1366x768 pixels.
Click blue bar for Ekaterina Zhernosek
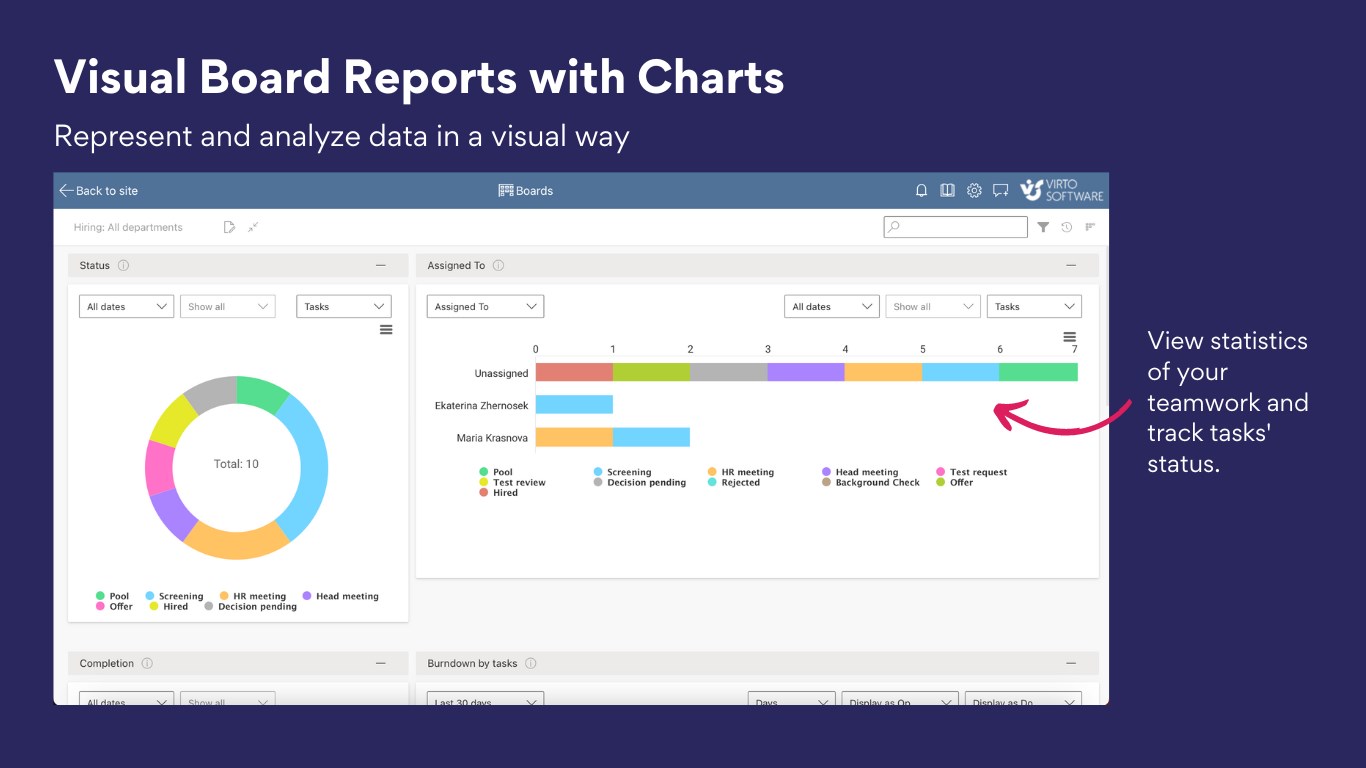574,405
